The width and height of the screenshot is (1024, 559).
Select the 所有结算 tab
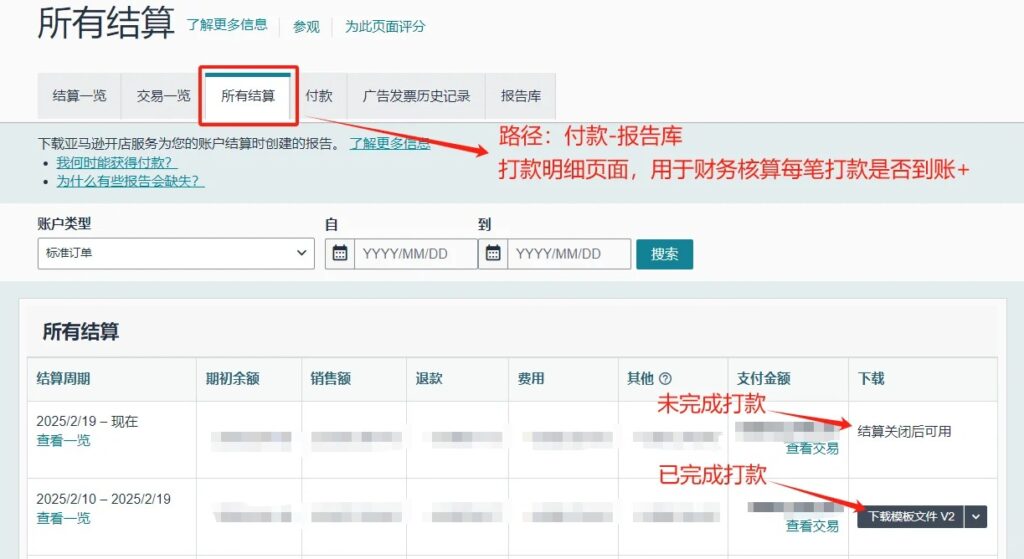point(247,97)
